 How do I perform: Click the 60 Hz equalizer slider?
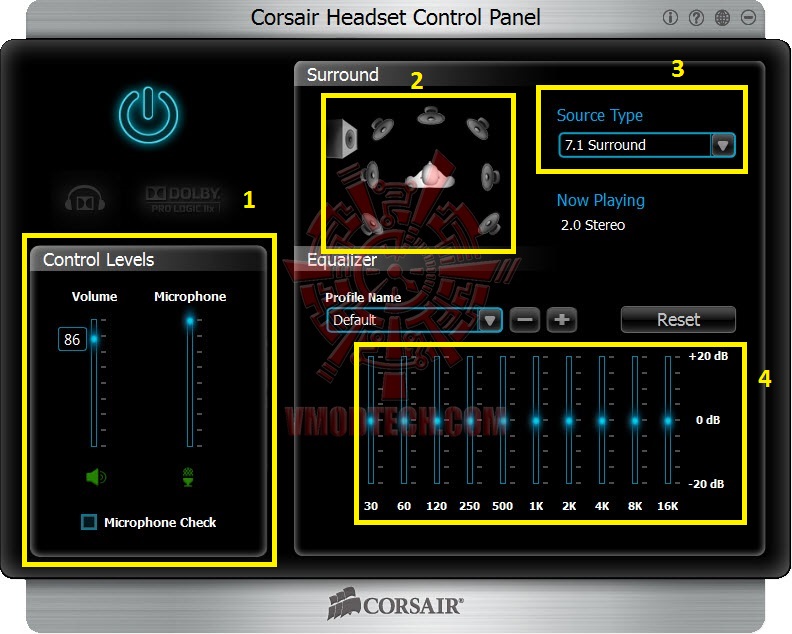(x=404, y=420)
